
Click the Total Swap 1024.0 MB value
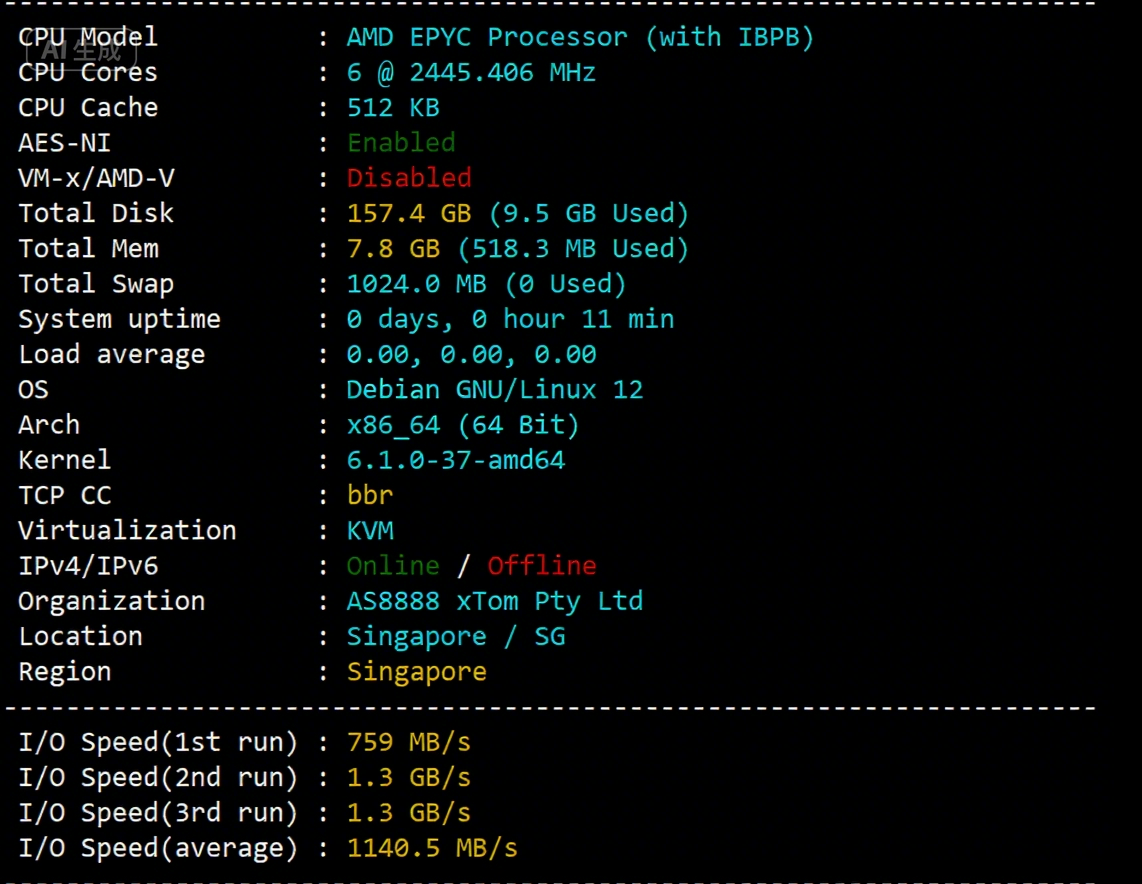[x=416, y=284]
